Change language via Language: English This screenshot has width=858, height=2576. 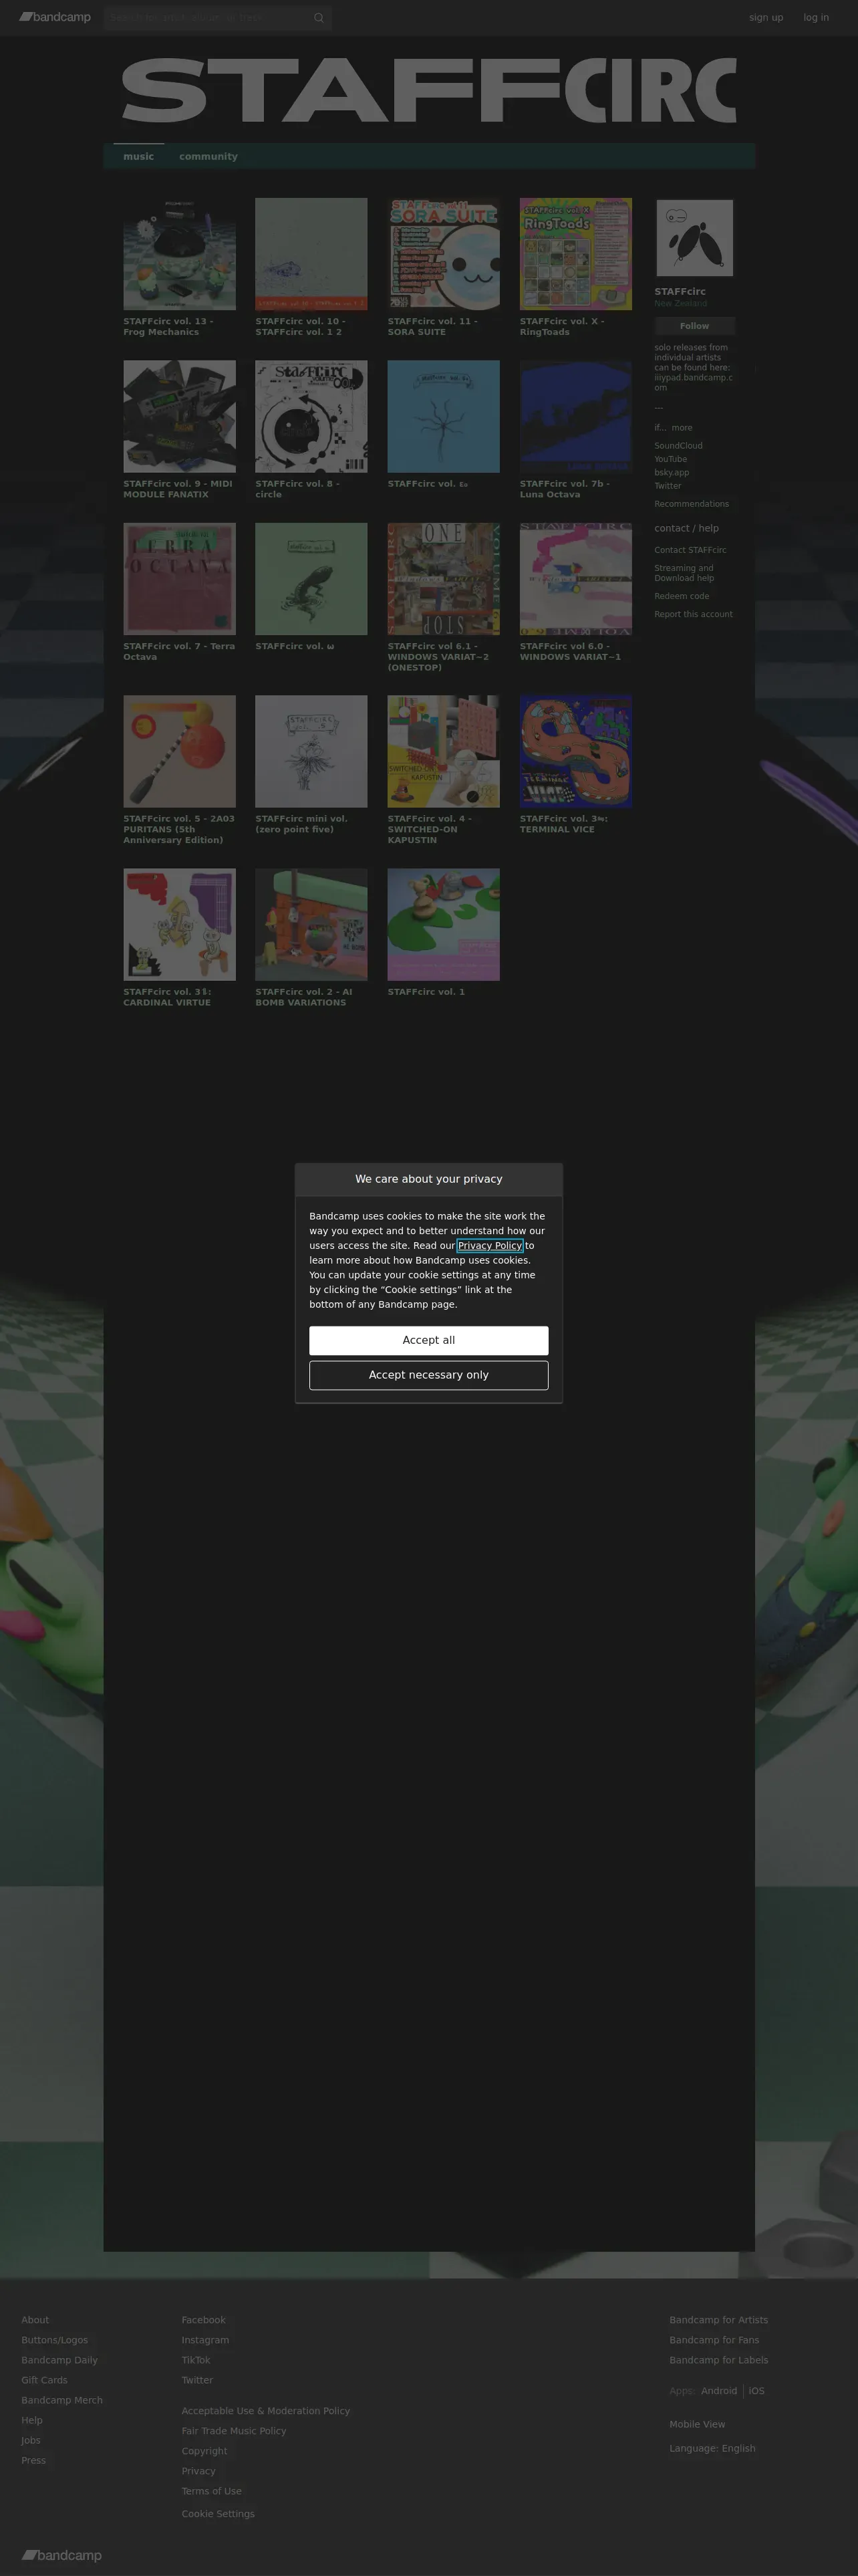713,2448
